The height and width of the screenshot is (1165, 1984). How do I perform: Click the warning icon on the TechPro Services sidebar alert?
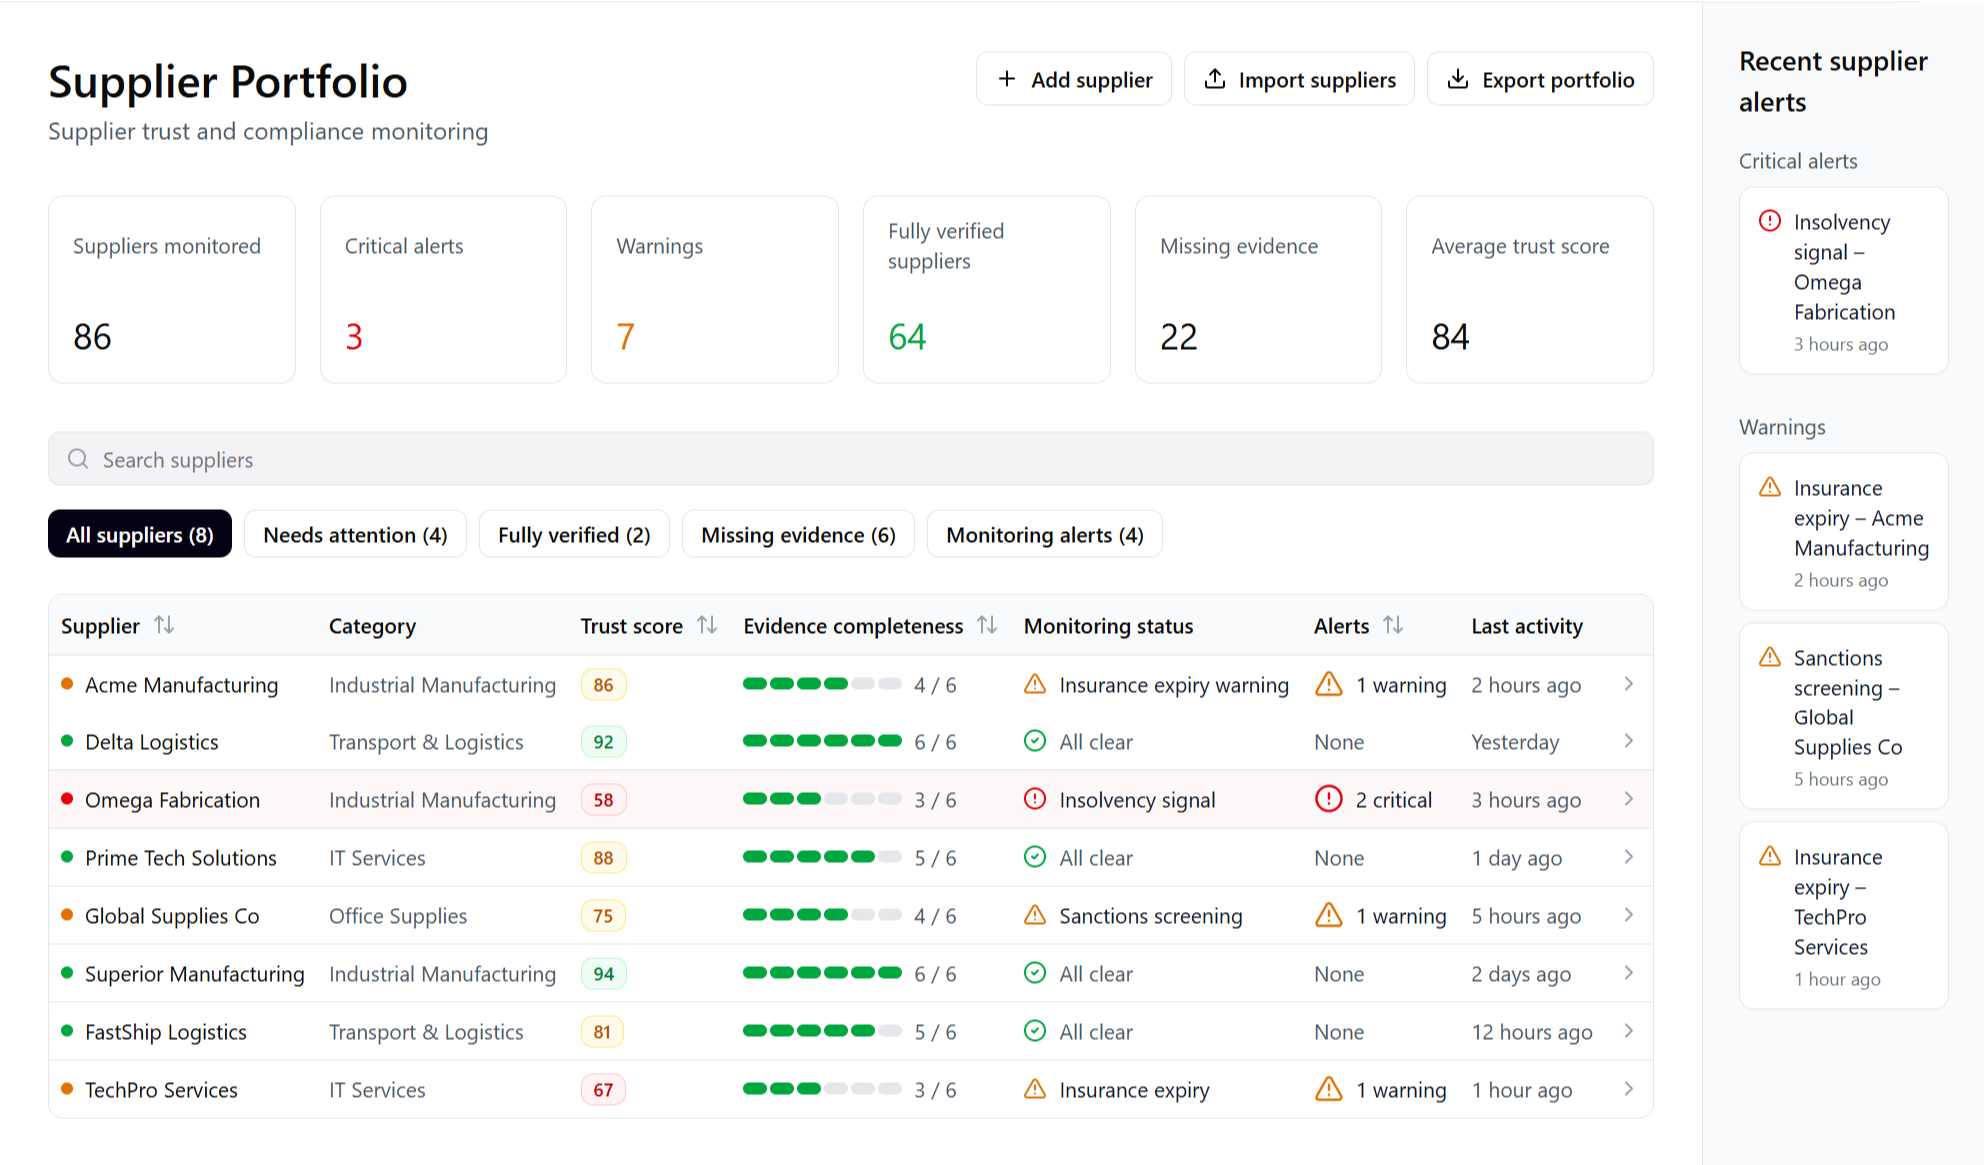tap(1769, 856)
